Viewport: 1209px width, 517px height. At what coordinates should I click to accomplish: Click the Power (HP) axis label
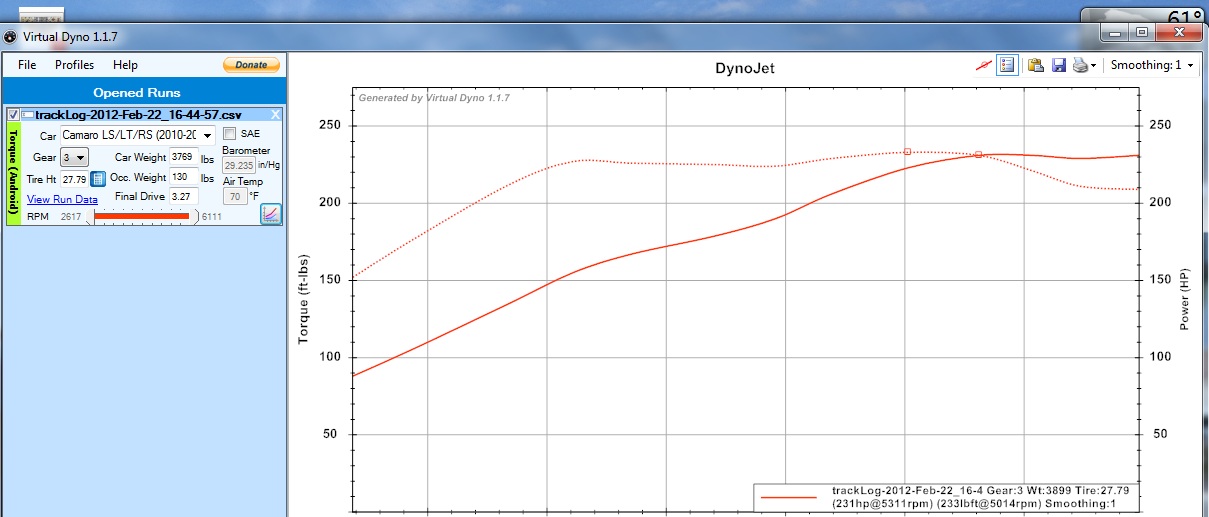tap(1184, 300)
